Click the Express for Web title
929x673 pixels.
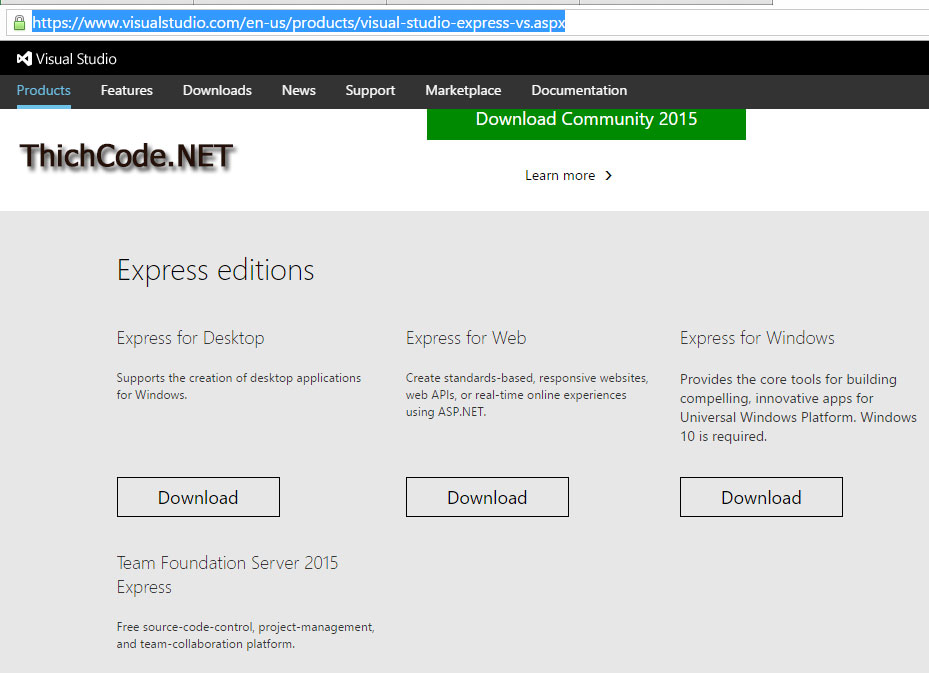pos(466,338)
